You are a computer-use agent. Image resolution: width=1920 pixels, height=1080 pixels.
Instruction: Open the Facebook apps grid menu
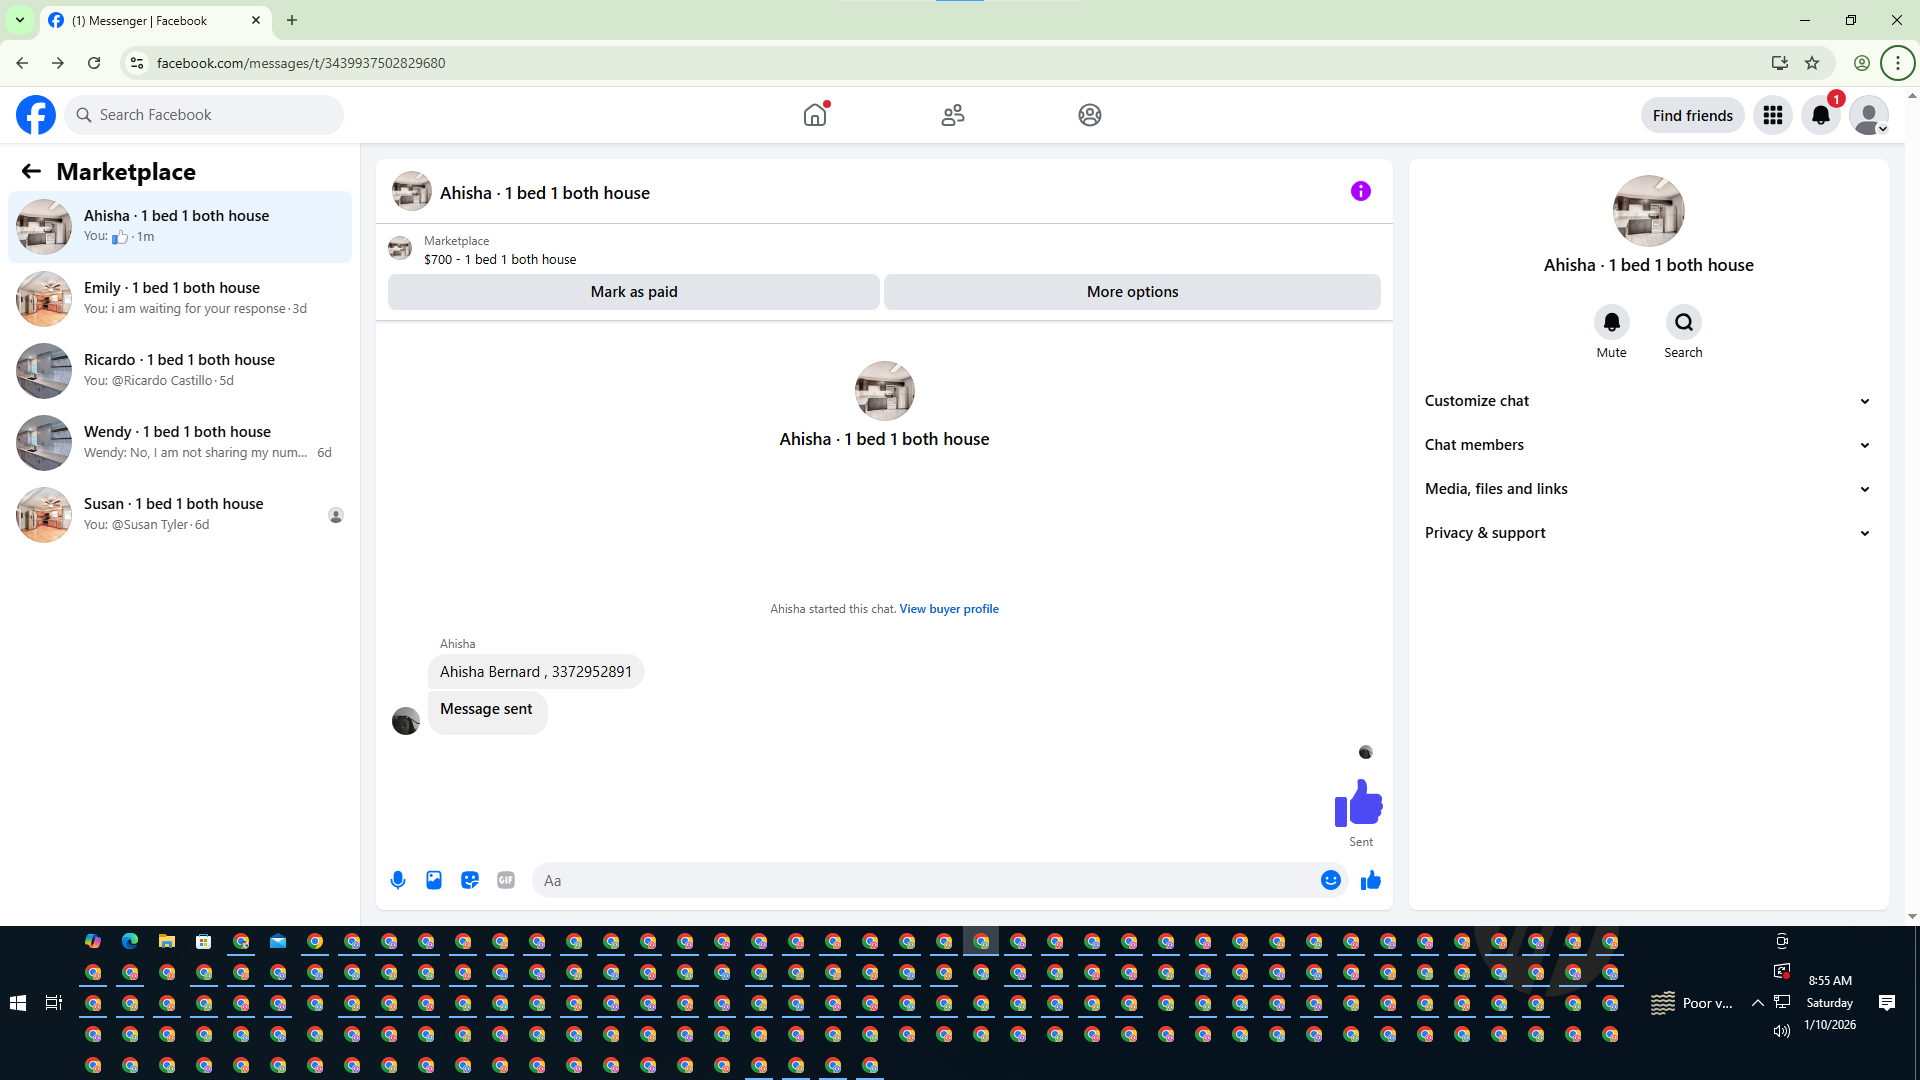tap(1773, 115)
